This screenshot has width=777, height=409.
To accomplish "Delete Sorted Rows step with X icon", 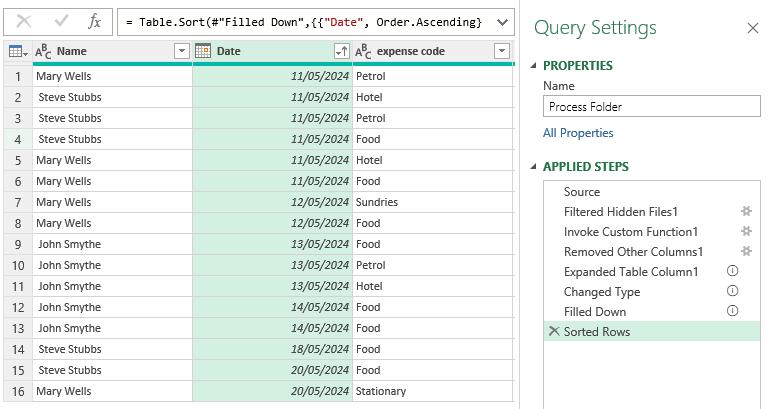I will pyautogui.click(x=554, y=331).
